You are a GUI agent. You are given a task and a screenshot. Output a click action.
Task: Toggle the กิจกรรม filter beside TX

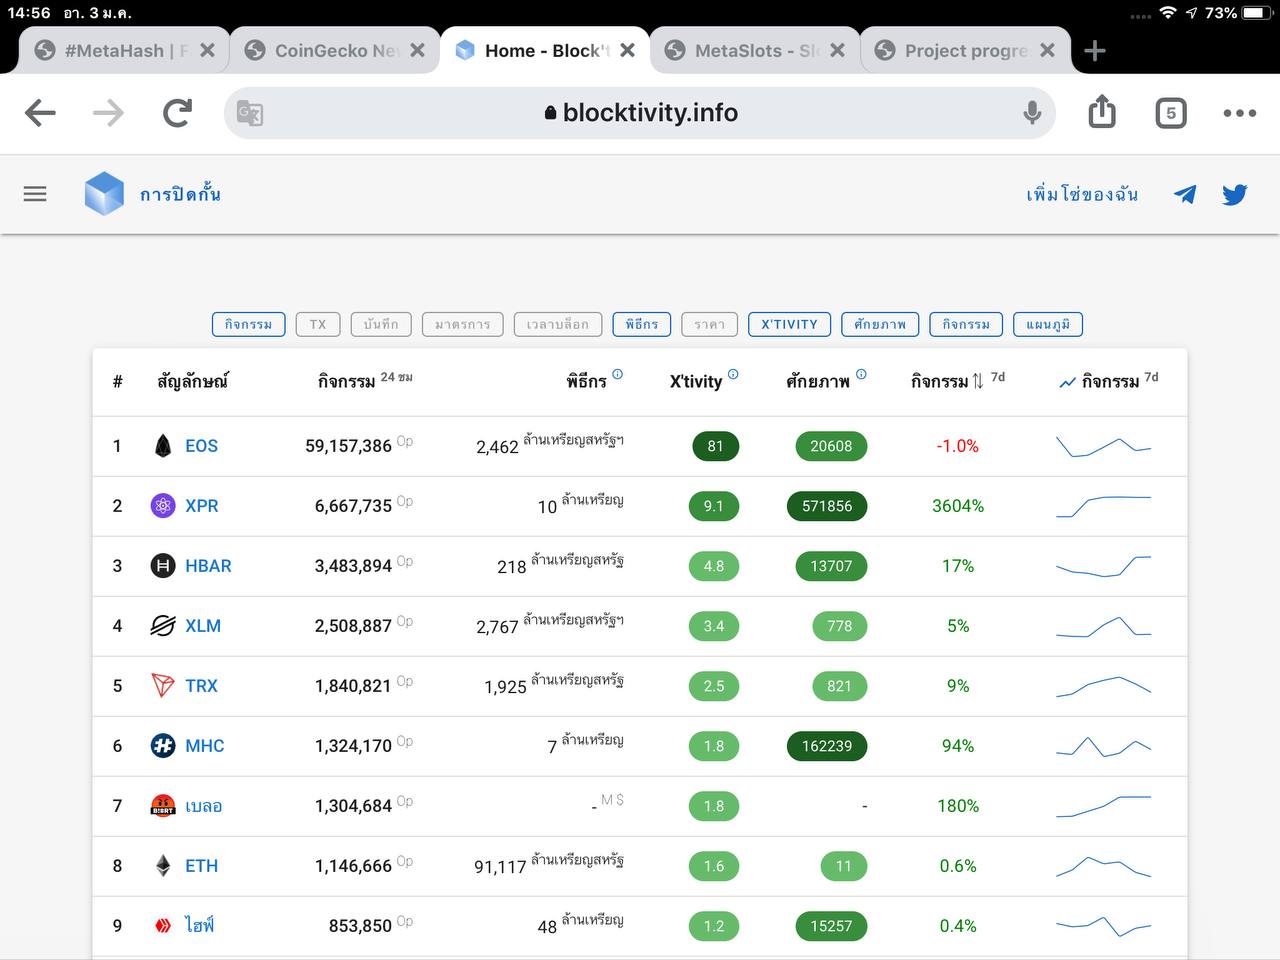click(x=249, y=324)
